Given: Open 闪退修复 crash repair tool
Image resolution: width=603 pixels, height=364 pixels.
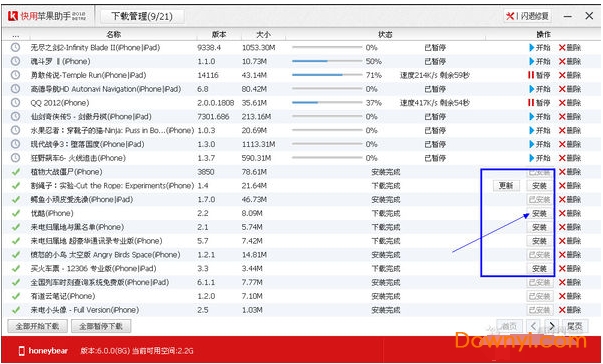Looking at the screenshot, I should [x=528, y=16].
